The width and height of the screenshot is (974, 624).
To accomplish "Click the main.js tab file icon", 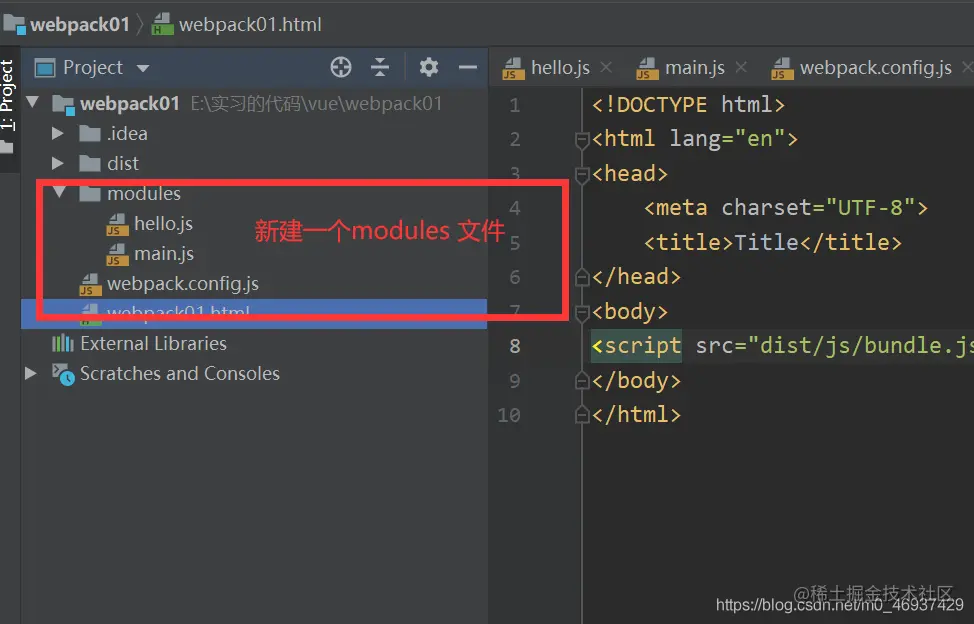I will 647,68.
